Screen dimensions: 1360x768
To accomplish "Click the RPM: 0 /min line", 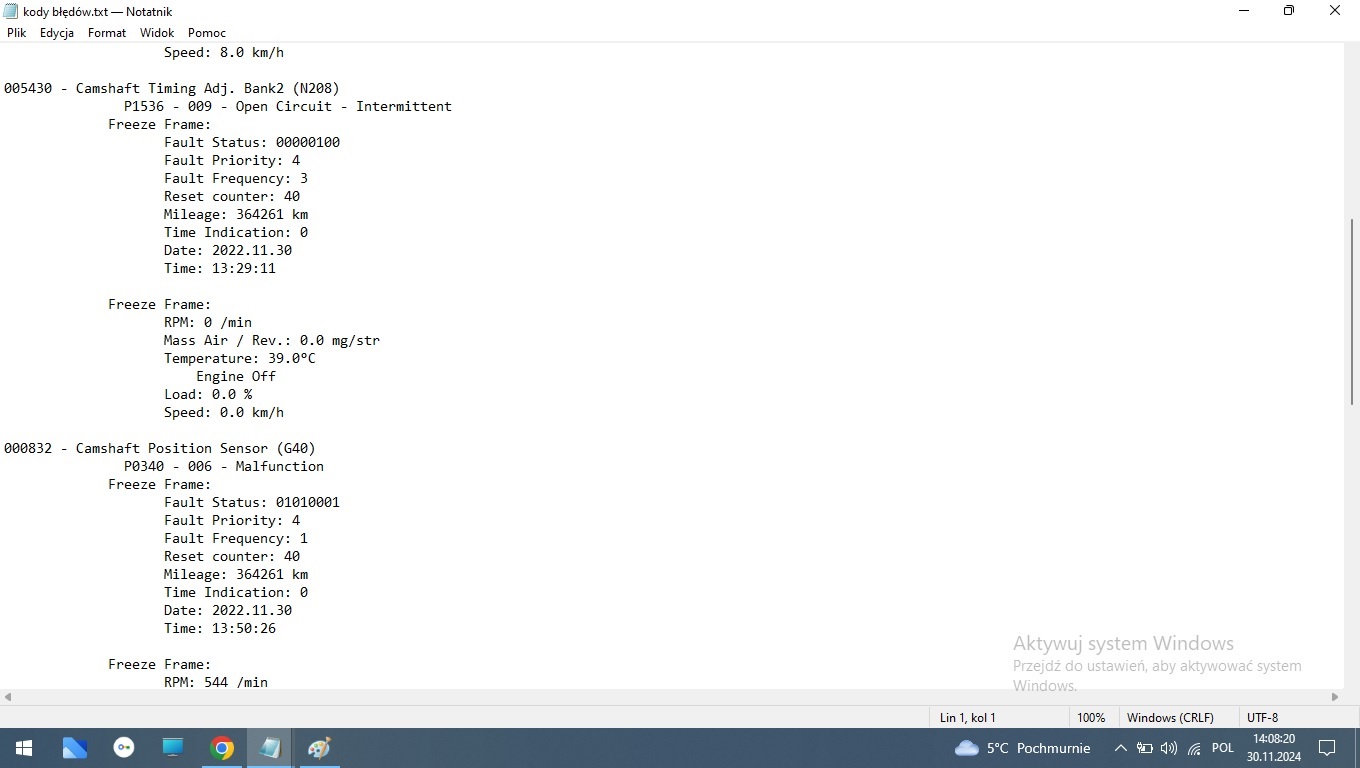I will [x=208, y=322].
